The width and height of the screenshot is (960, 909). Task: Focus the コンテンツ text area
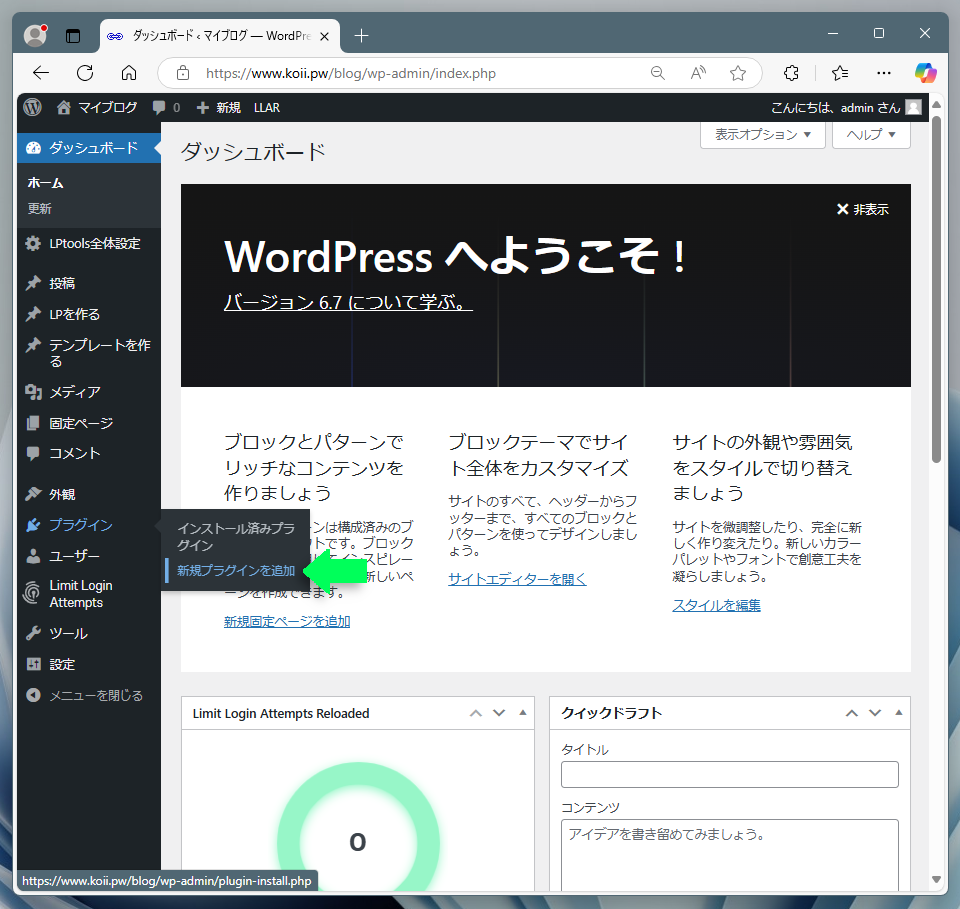point(729,855)
